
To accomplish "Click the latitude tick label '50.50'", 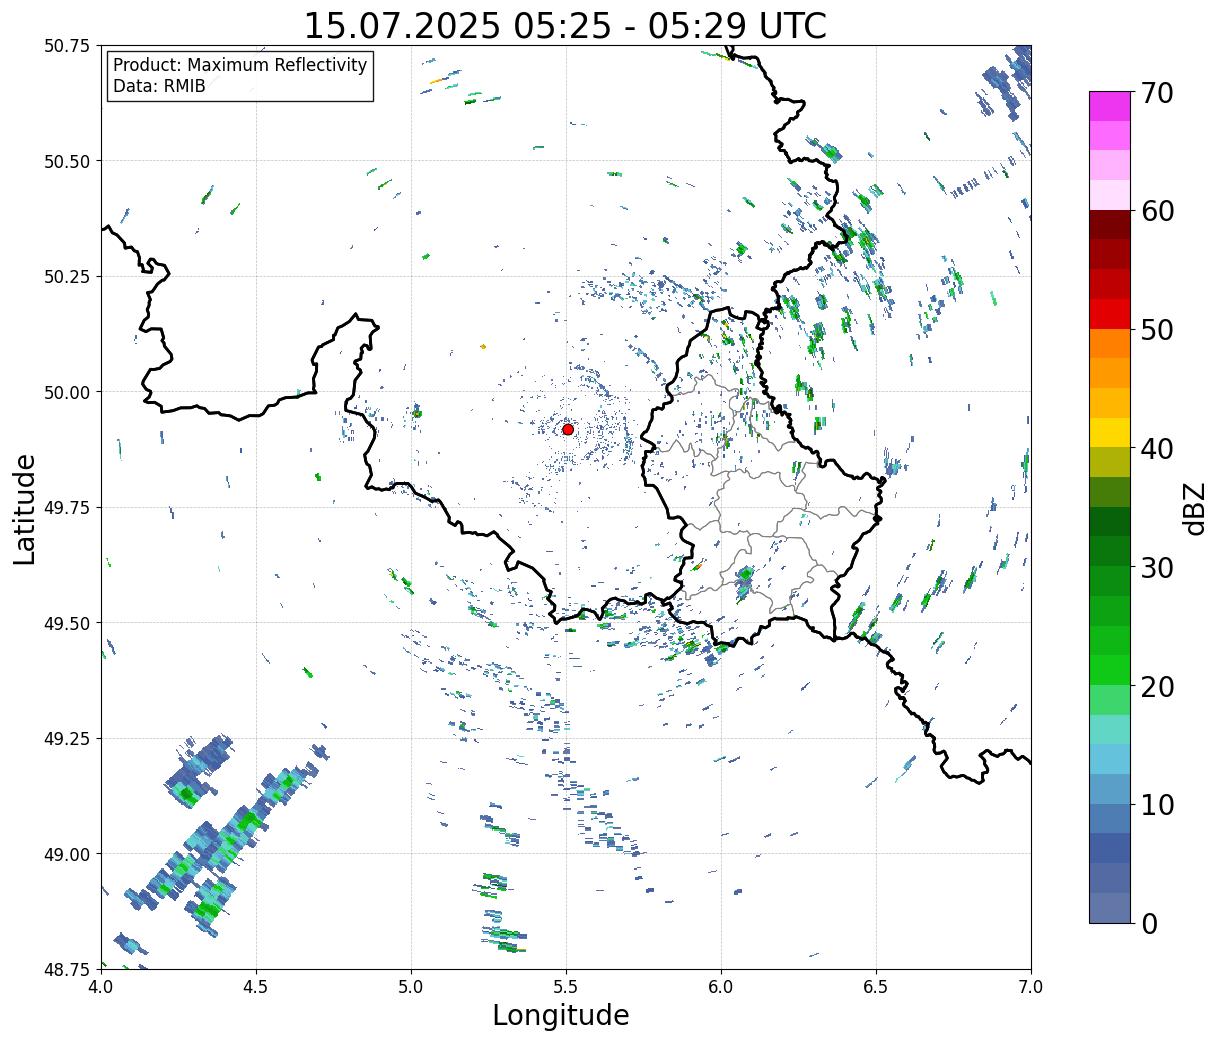I will click(x=67, y=161).
